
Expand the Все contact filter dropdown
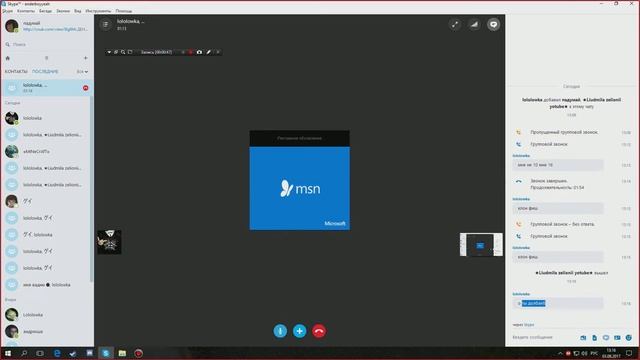coord(82,72)
